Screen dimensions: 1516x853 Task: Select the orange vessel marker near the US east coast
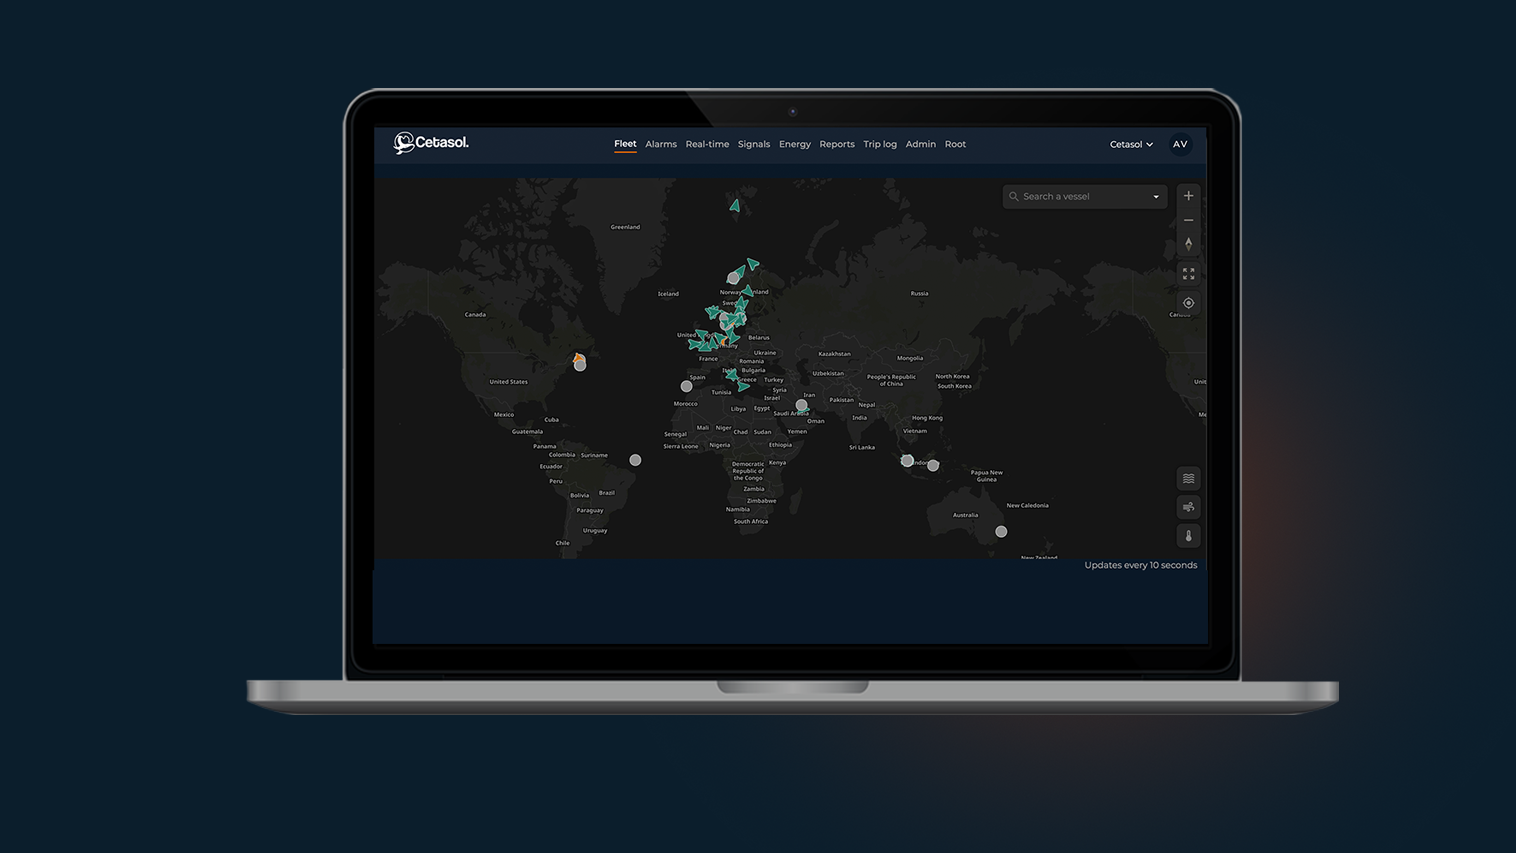click(579, 357)
